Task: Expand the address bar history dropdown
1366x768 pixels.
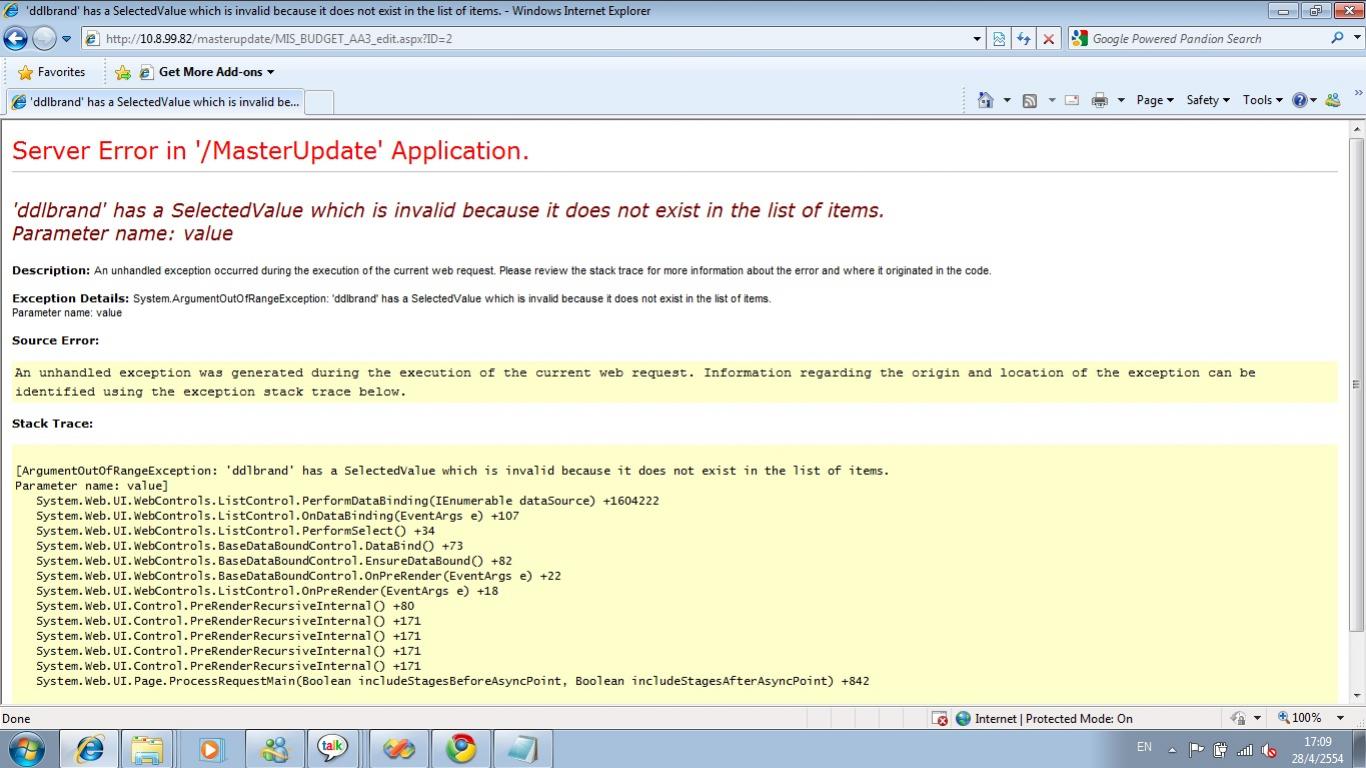Action: [977, 39]
